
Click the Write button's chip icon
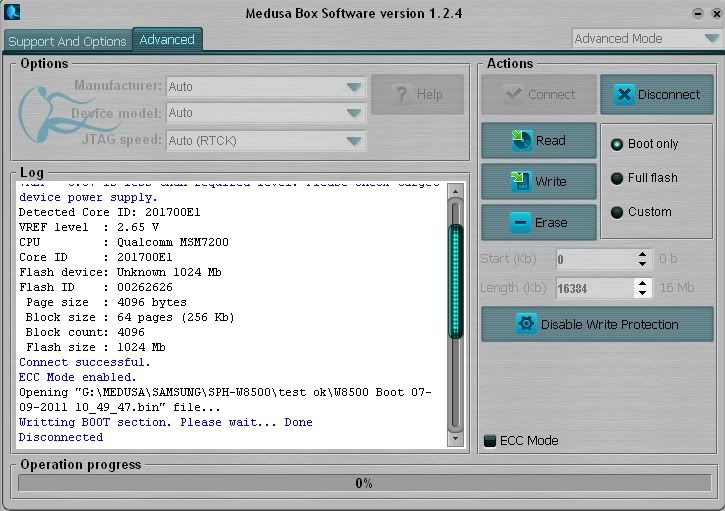point(521,181)
